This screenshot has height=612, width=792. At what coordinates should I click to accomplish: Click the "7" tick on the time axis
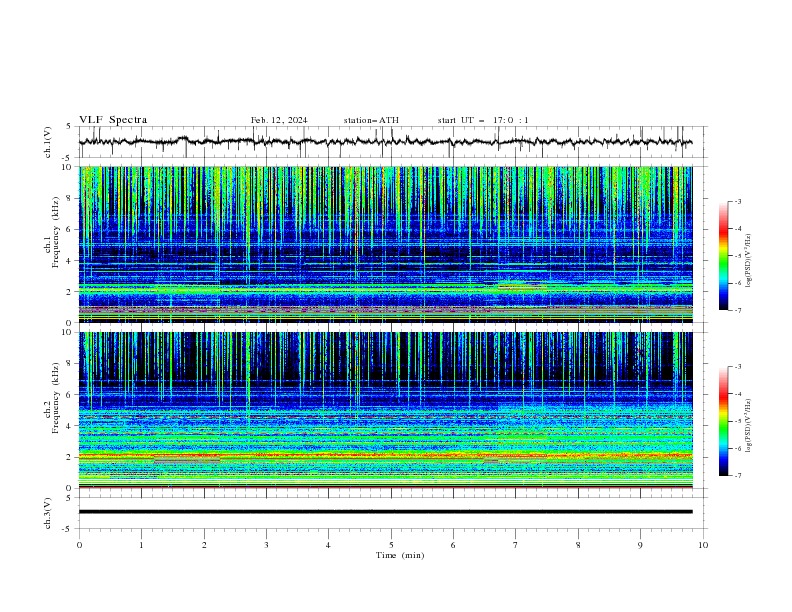tap(516, 545)
